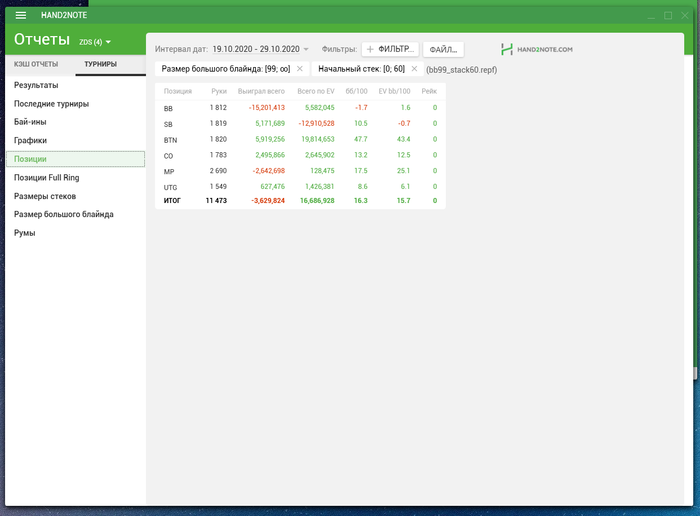This screenshot has width=700, height=516.
Task: Click the 2 690 hands cell for MP
Action: (218, 171)
